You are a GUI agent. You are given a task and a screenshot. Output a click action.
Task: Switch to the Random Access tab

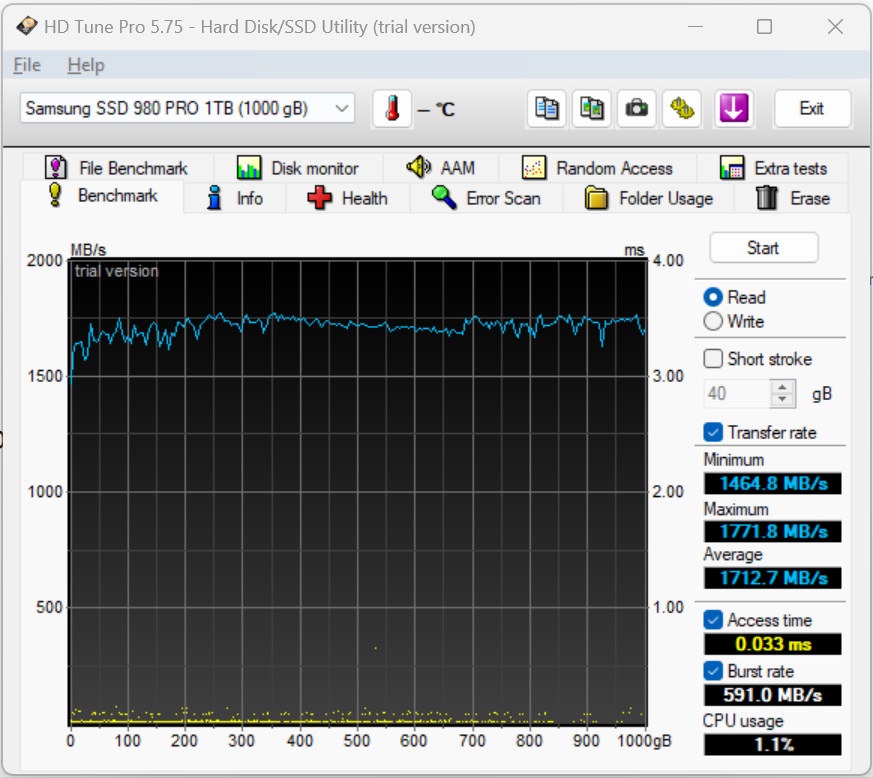pos(598,168)
